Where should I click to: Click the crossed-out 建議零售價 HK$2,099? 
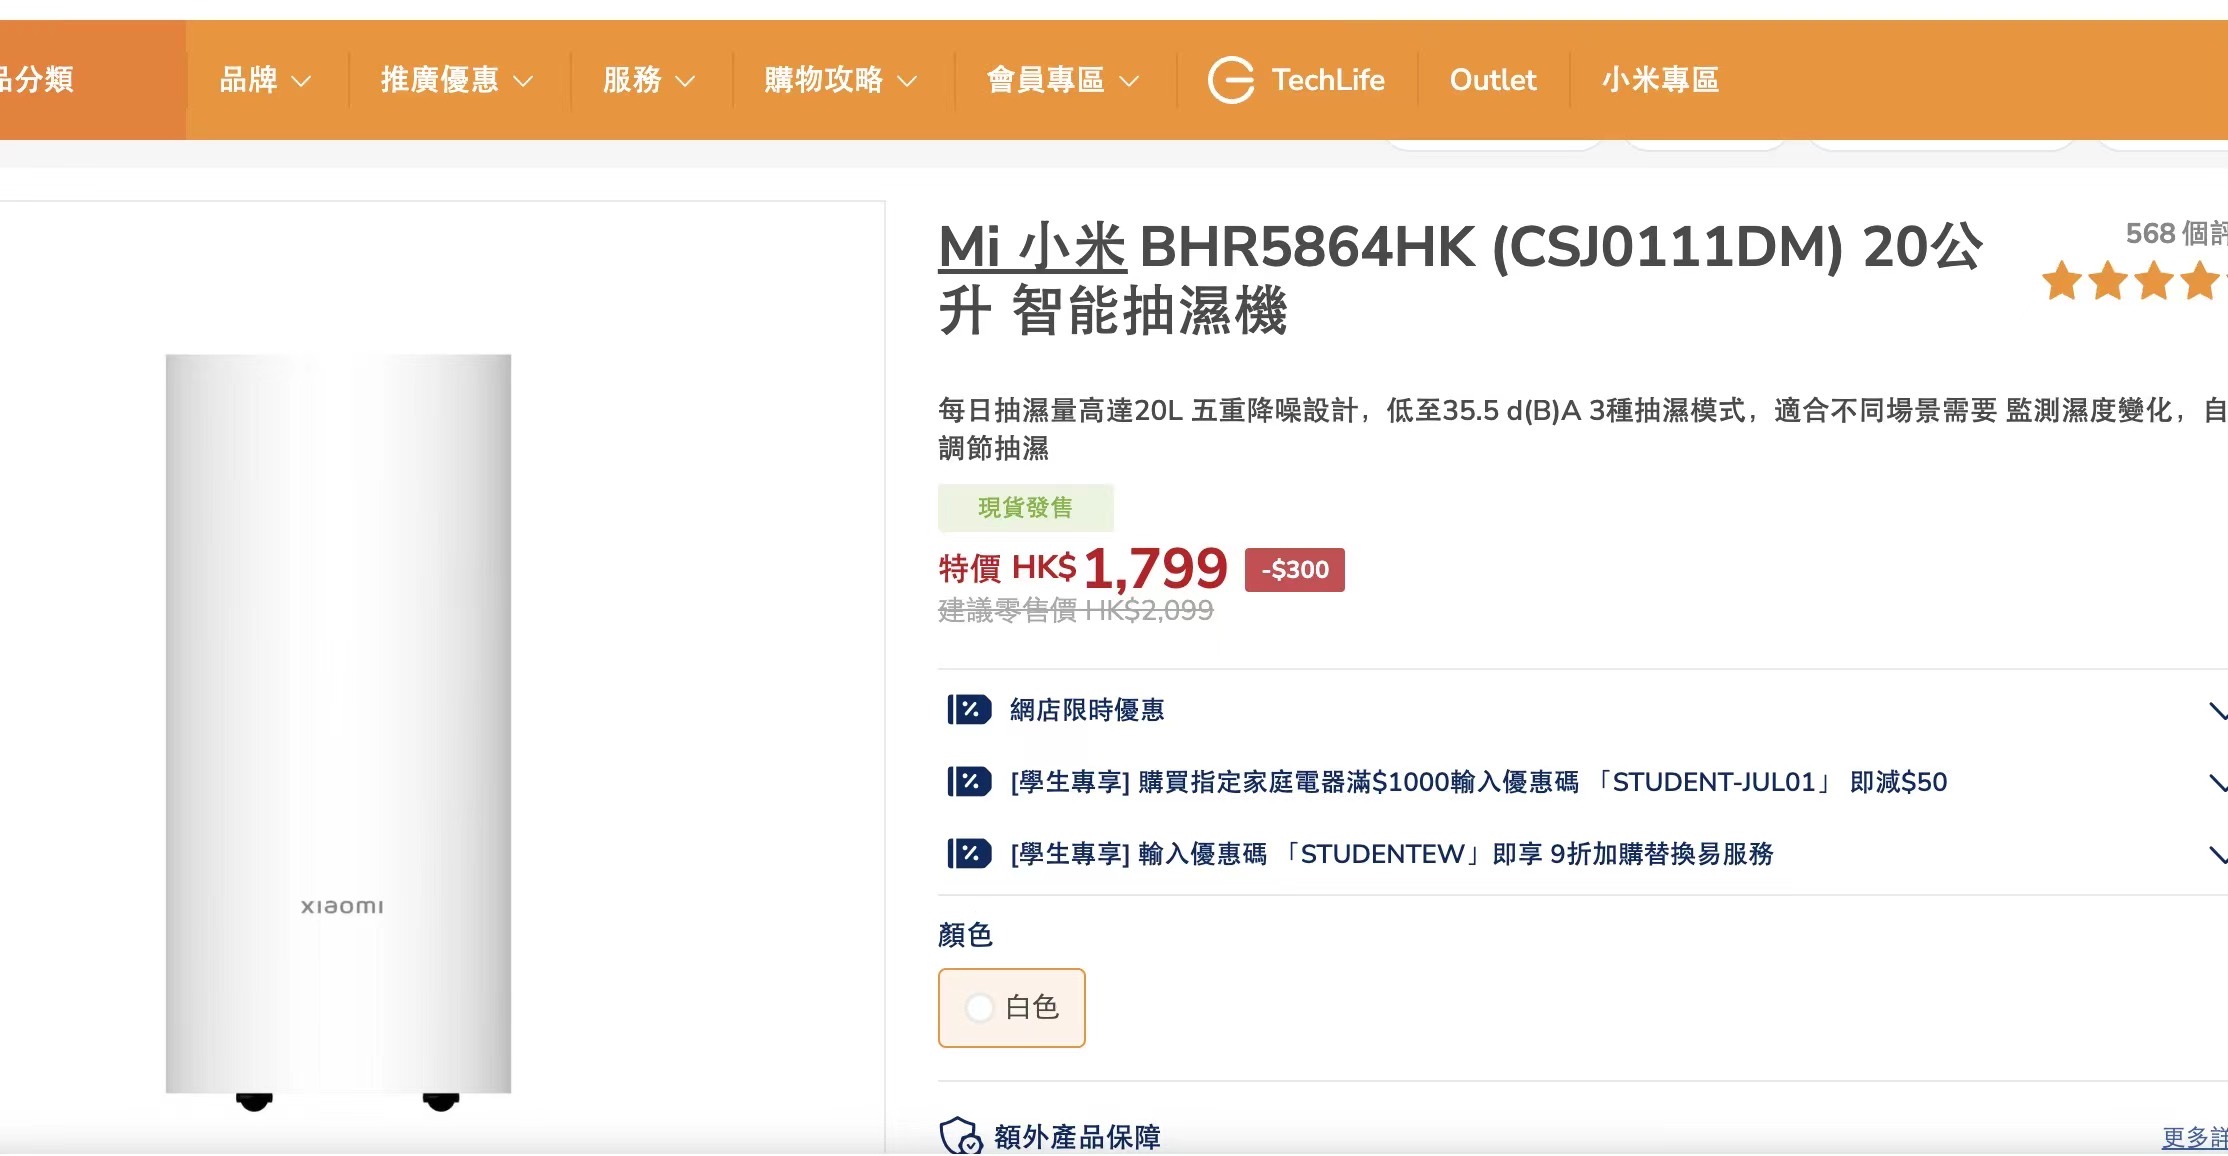click(x=1075, y=610)
